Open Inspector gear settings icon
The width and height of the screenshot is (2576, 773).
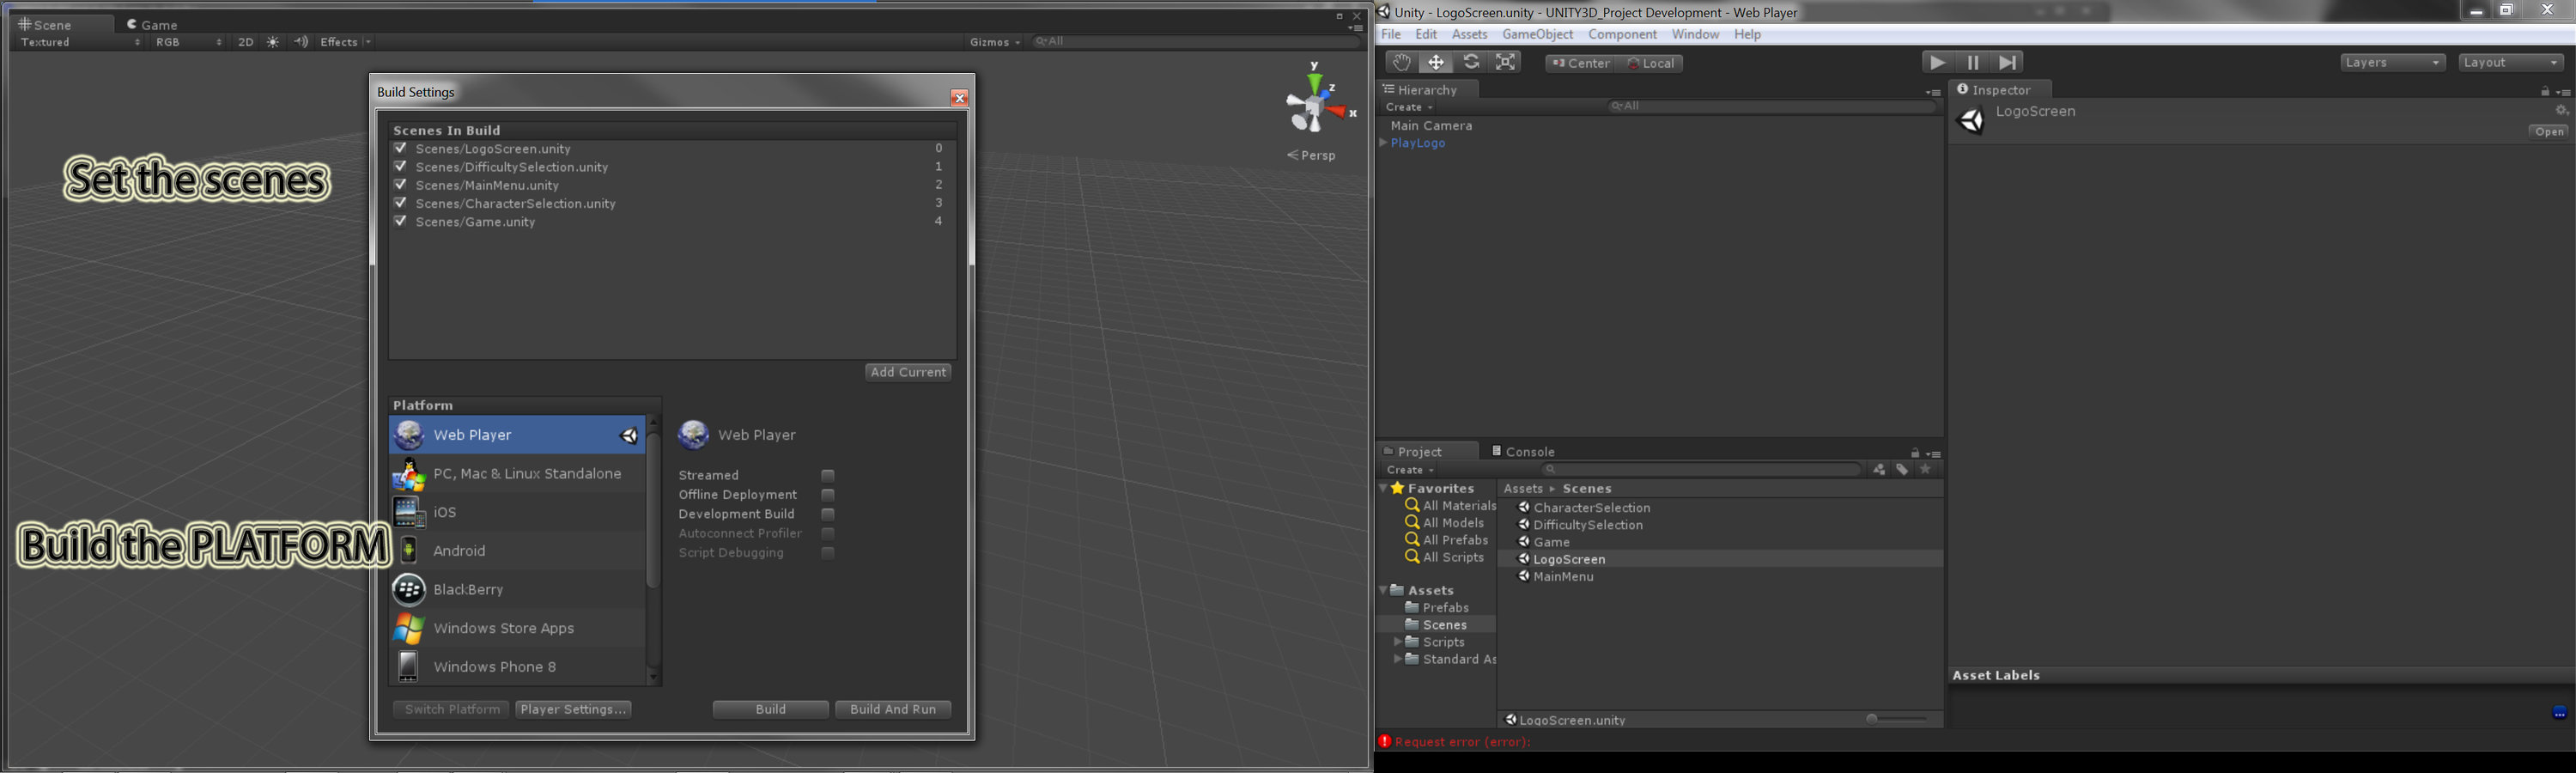click(2562, 111)
